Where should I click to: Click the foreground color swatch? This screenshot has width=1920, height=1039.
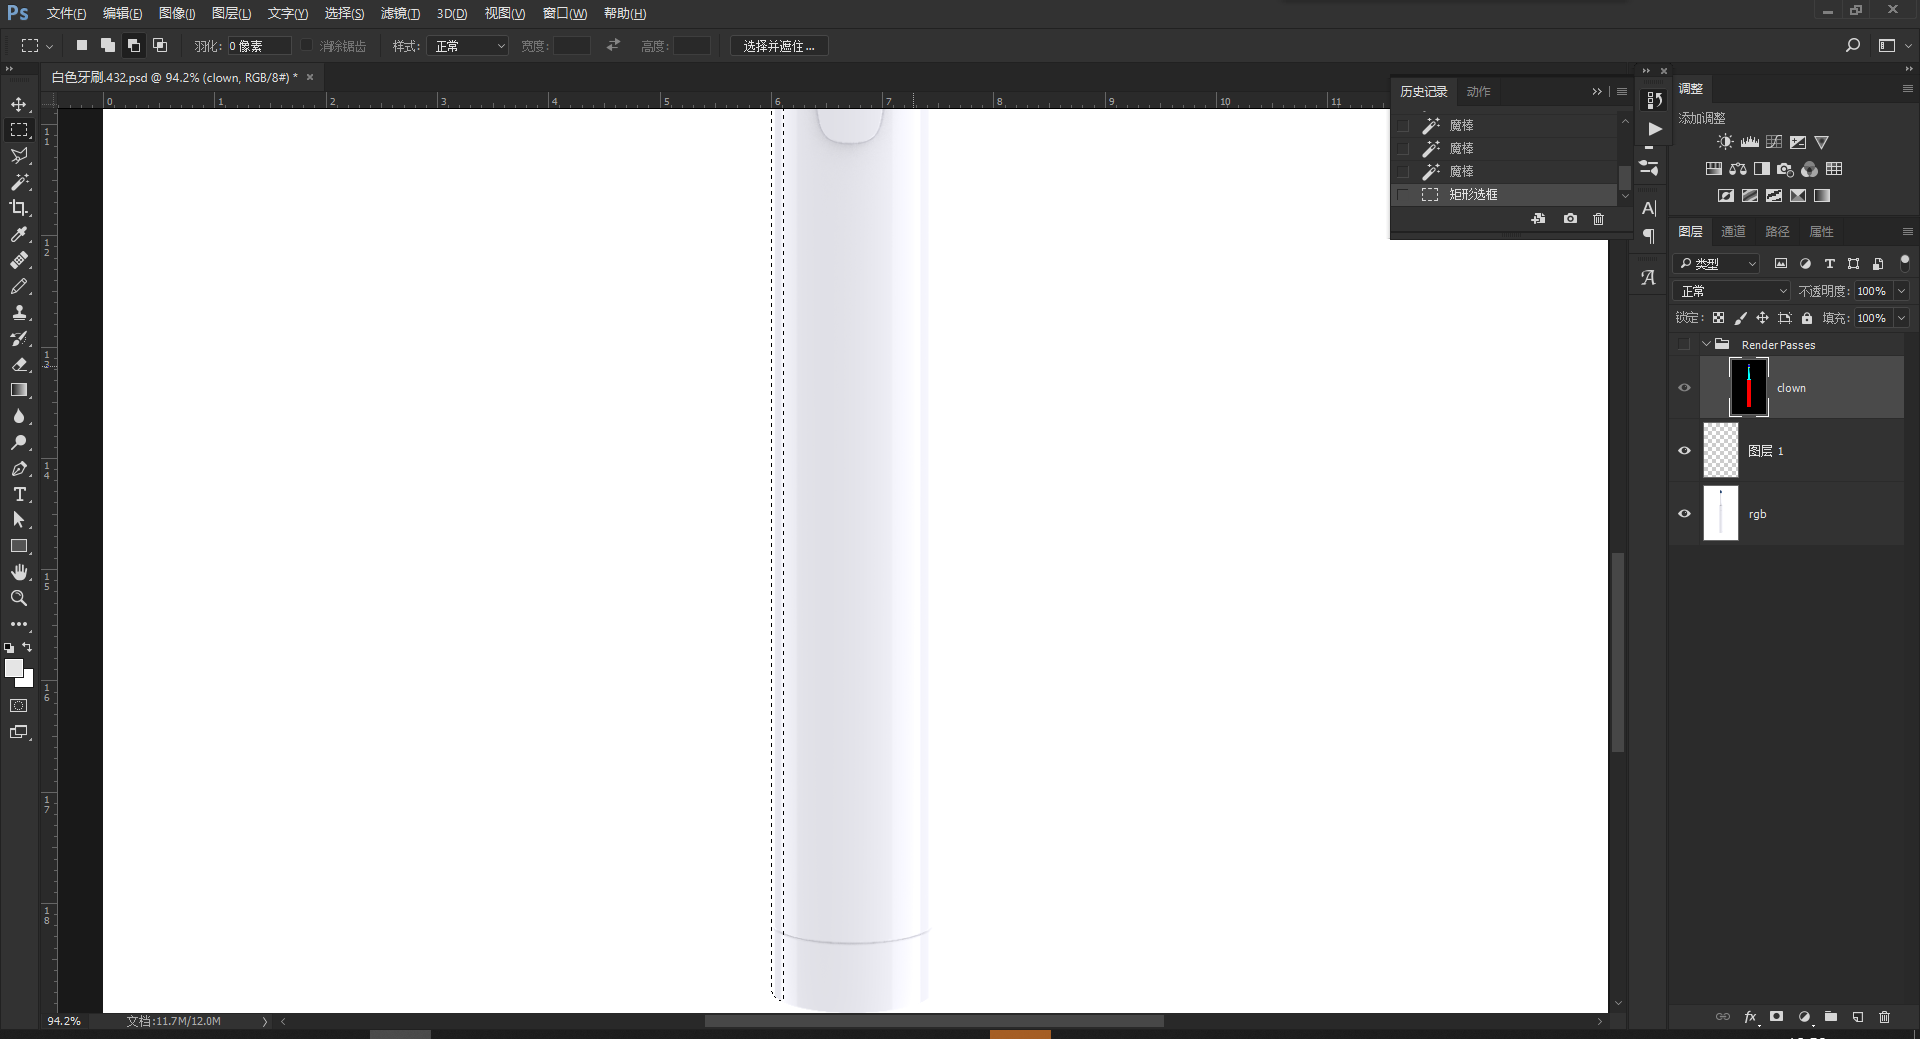pos(15,669)
